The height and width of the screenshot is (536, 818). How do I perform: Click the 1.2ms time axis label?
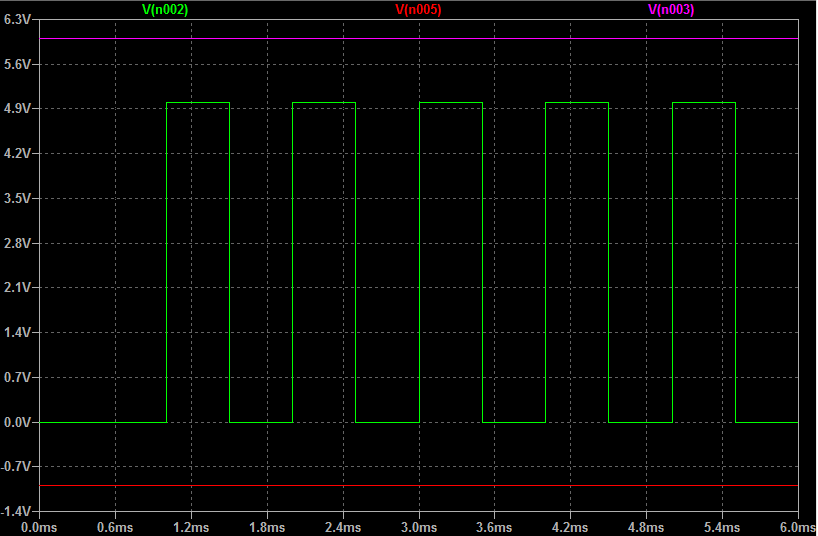coord(190,527)
